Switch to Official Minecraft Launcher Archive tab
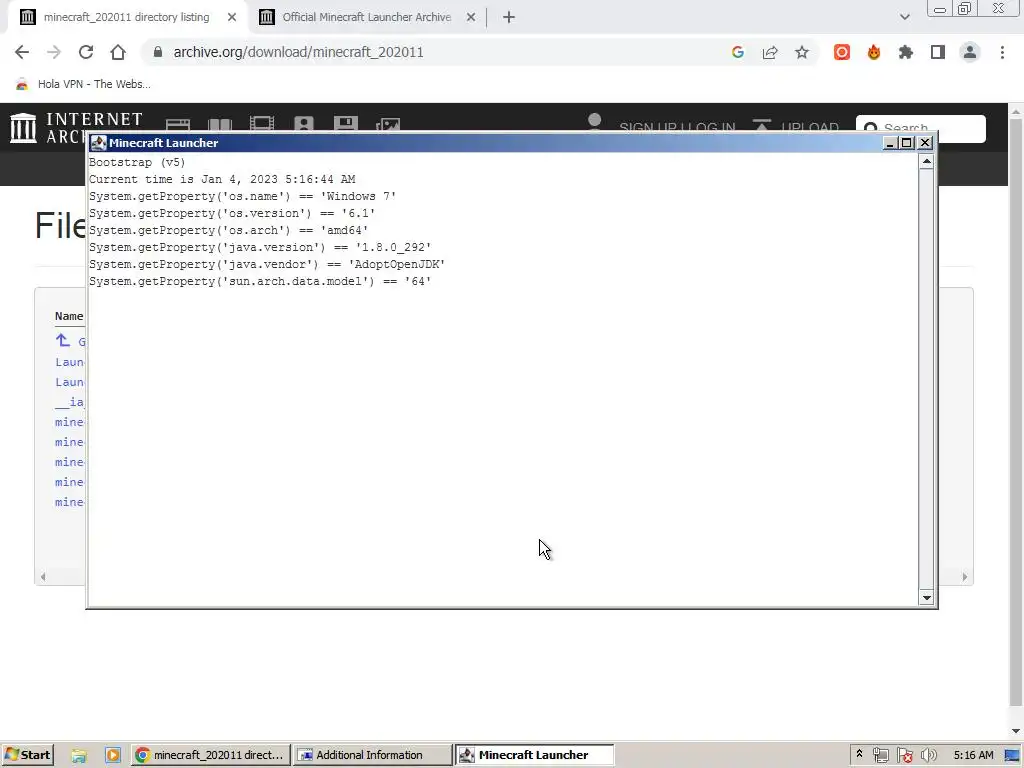The height and width of the screenshot is (768, 1024). coord(366,18)
